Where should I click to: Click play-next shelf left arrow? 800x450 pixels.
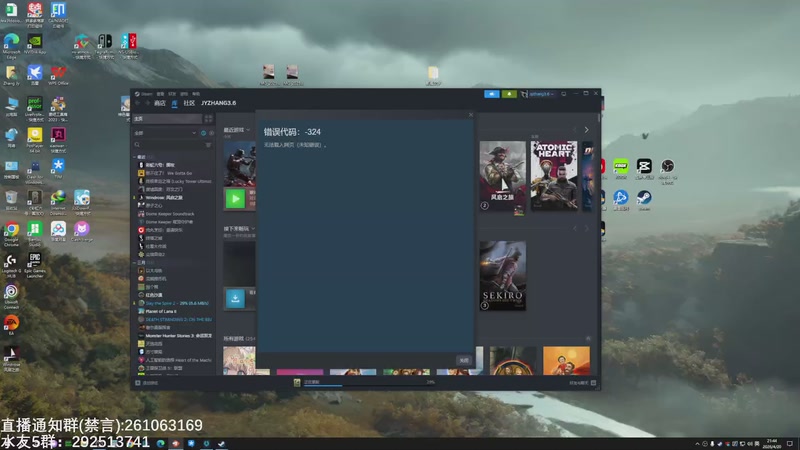coord(574,229)
